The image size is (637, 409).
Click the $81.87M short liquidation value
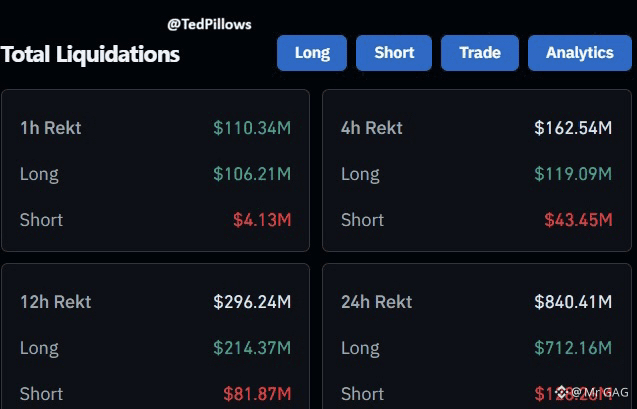(x=257, y=394)
